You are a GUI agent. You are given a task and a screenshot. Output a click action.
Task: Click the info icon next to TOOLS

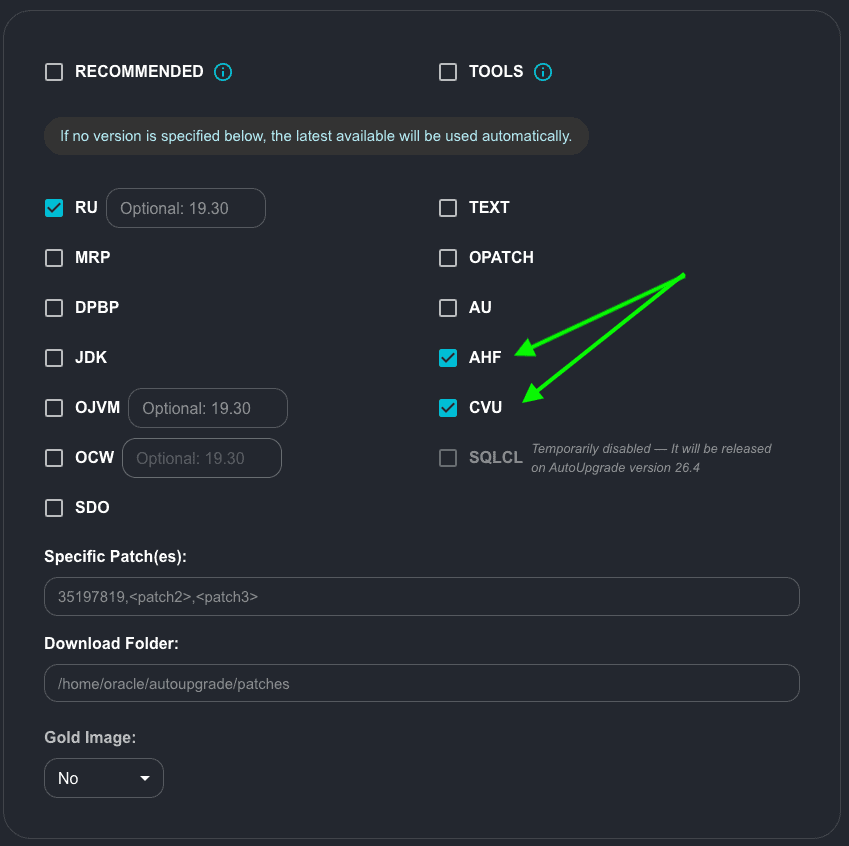[x=543, y=72]
